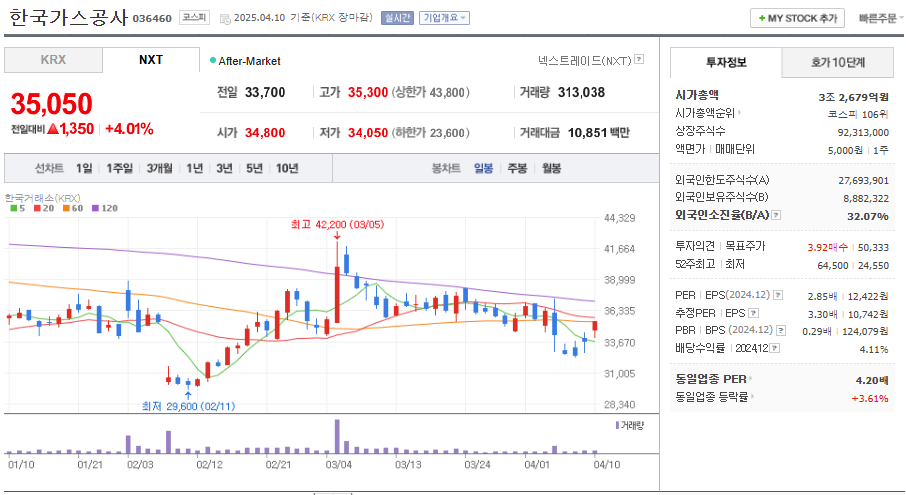Select 3년 line chart period
The image size is (906, 495).
click(224, 168)
